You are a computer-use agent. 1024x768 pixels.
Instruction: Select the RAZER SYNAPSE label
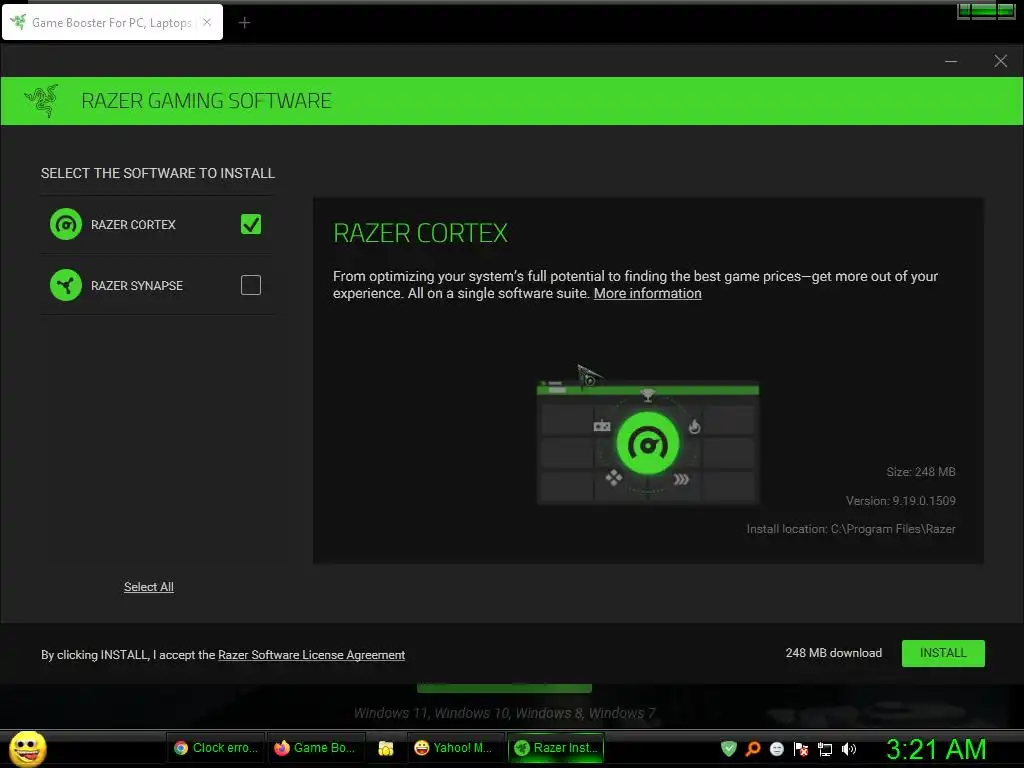(x=136, y=285)
